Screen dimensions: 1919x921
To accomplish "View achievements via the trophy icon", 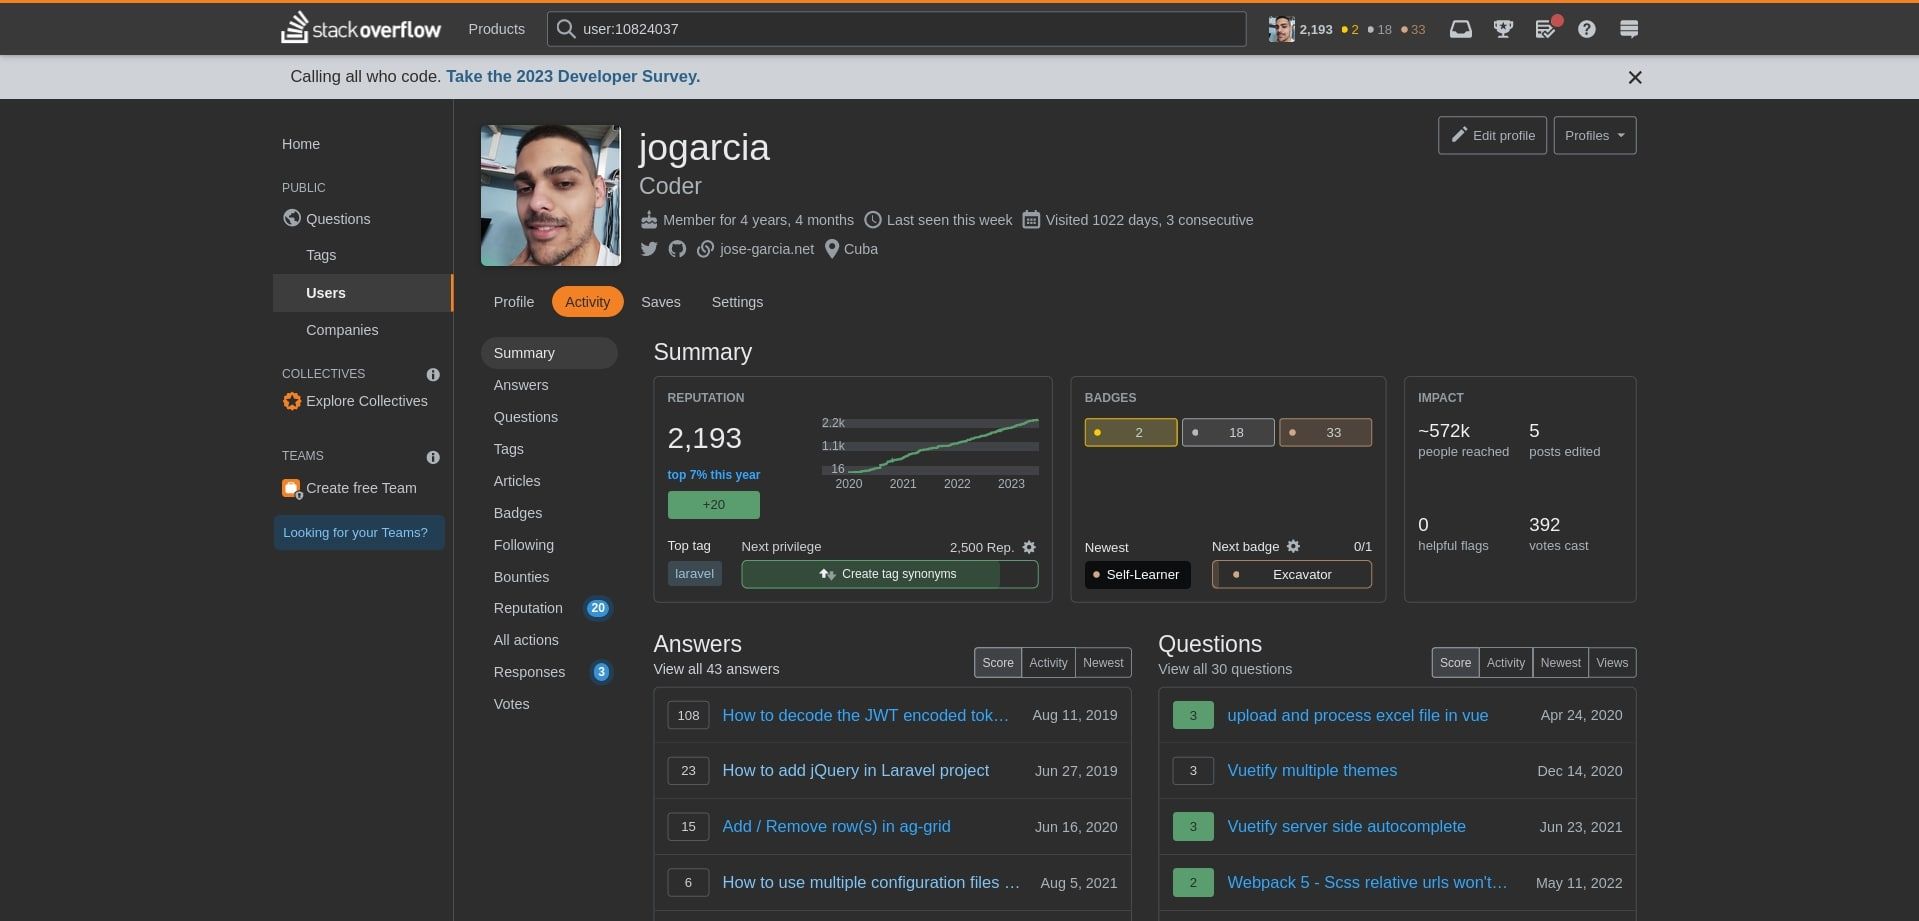I will click(1502, 29).
